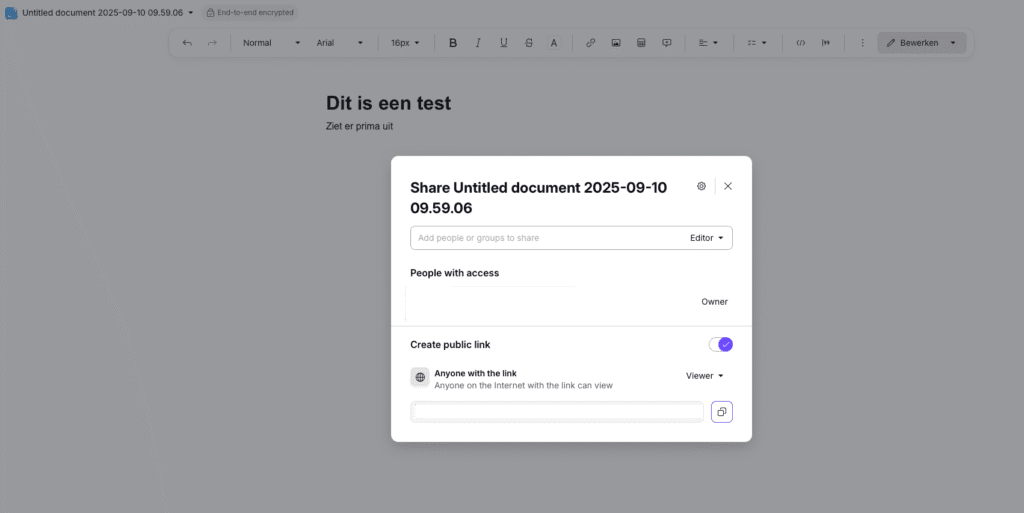This screenshot has height=513, width=1024.
Task: Insert a link using the toolbar
Action: click(x=590, y=43)
